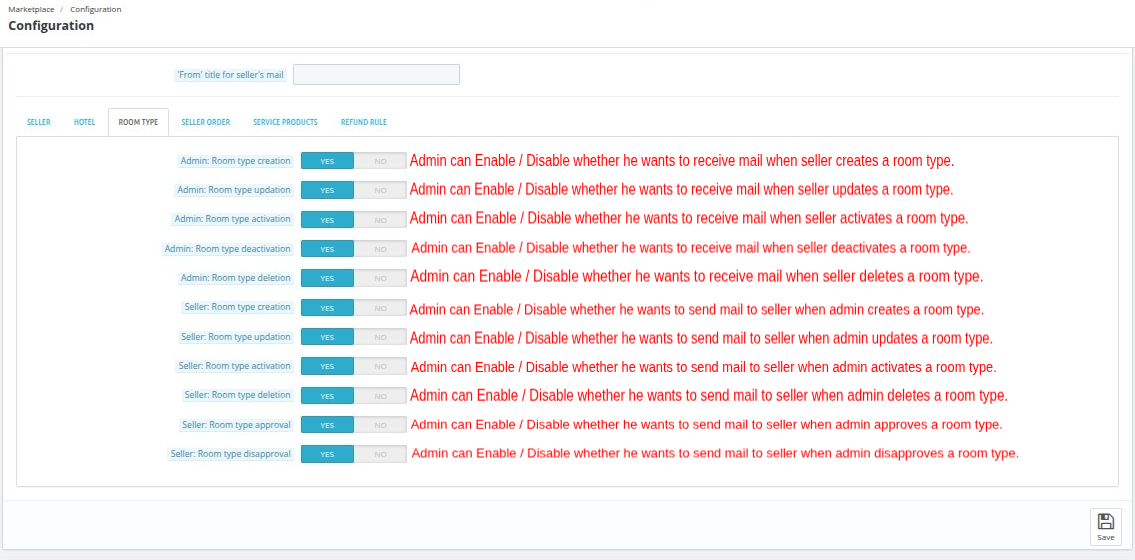
Task: Open the Seller tab
Action: 39,122
